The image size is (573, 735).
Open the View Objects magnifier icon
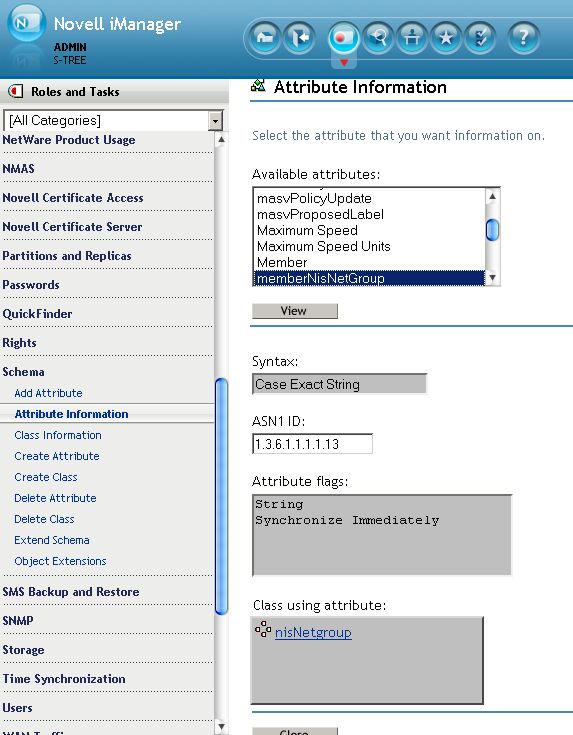378,37
